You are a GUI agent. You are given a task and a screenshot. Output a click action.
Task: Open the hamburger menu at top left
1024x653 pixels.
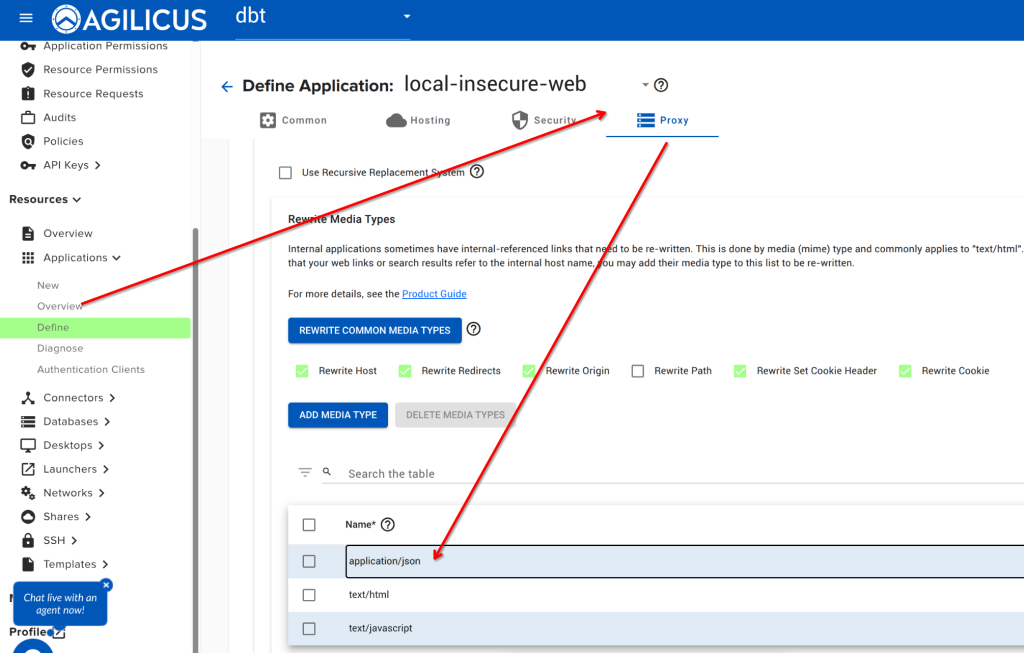[25, 17]
